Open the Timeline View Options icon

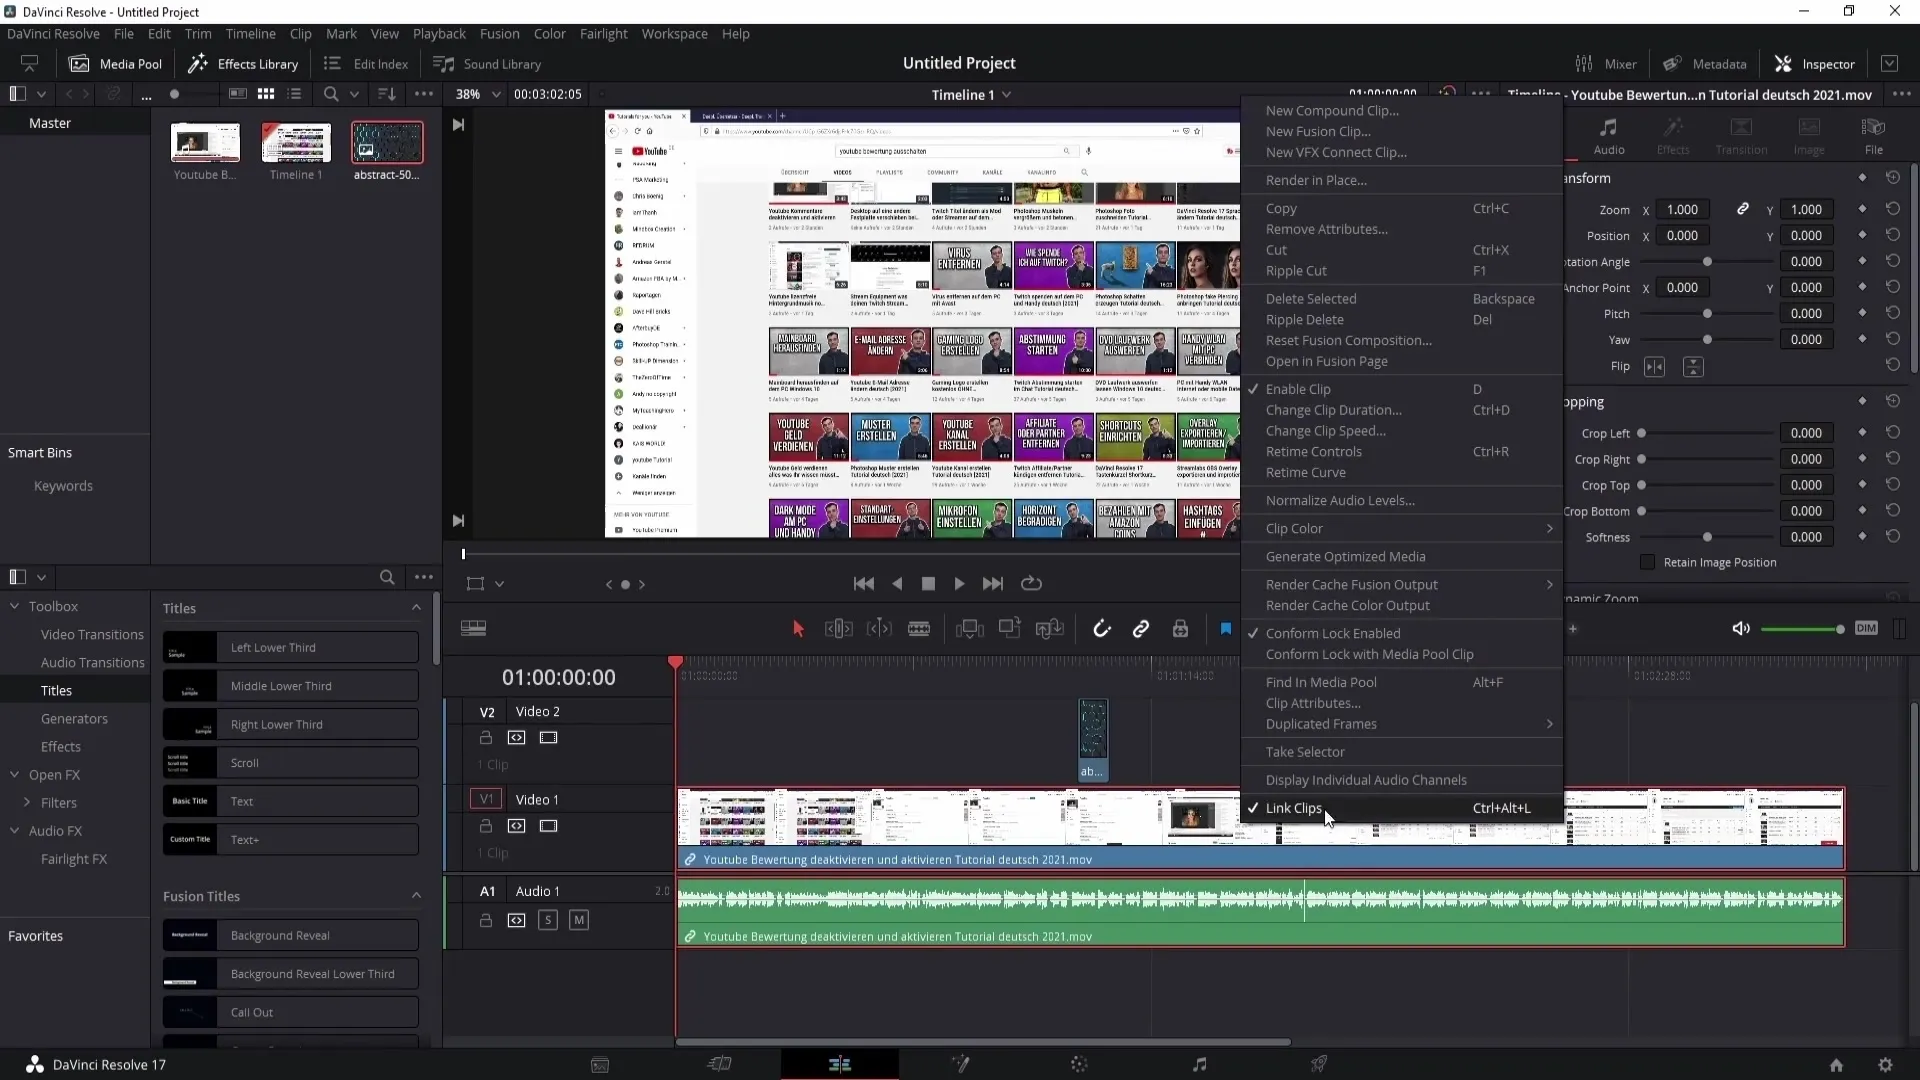pos(473,629)
